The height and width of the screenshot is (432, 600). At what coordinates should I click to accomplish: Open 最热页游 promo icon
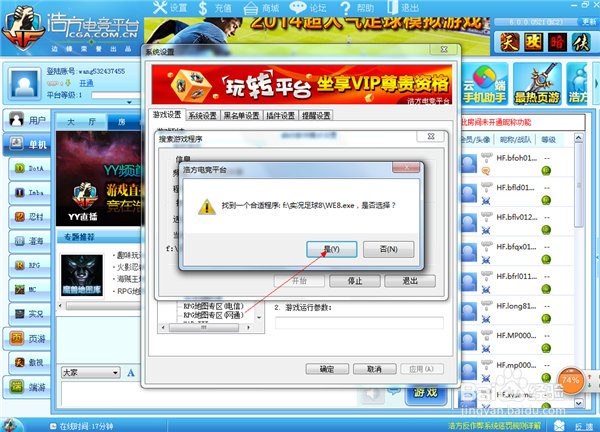(537, 84)
